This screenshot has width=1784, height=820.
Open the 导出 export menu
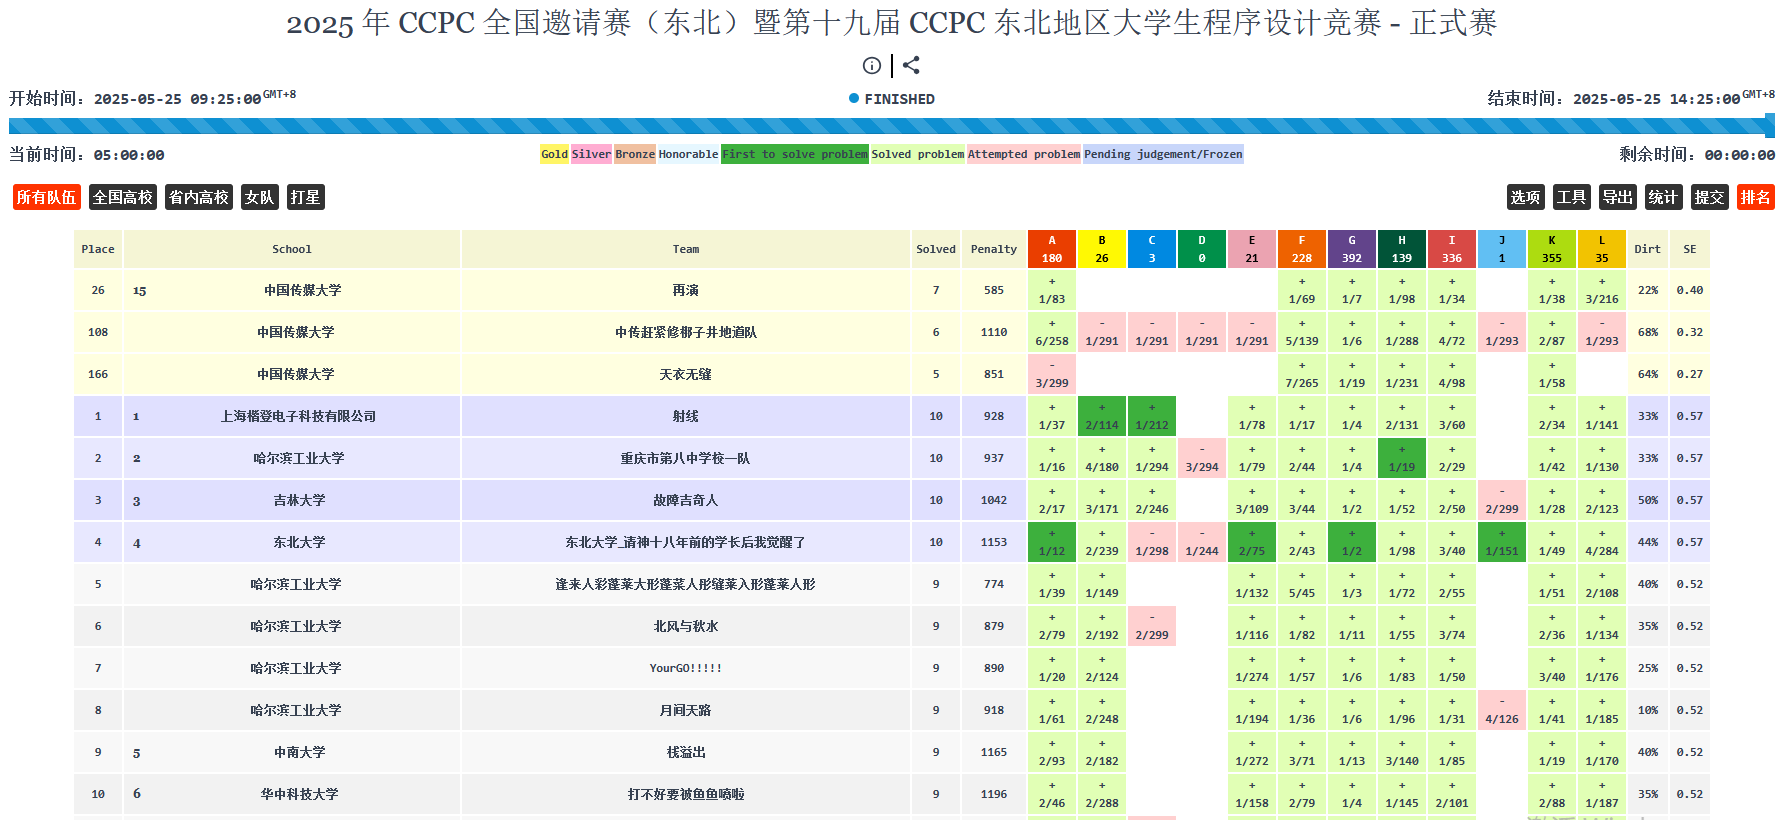point(1617,197)
